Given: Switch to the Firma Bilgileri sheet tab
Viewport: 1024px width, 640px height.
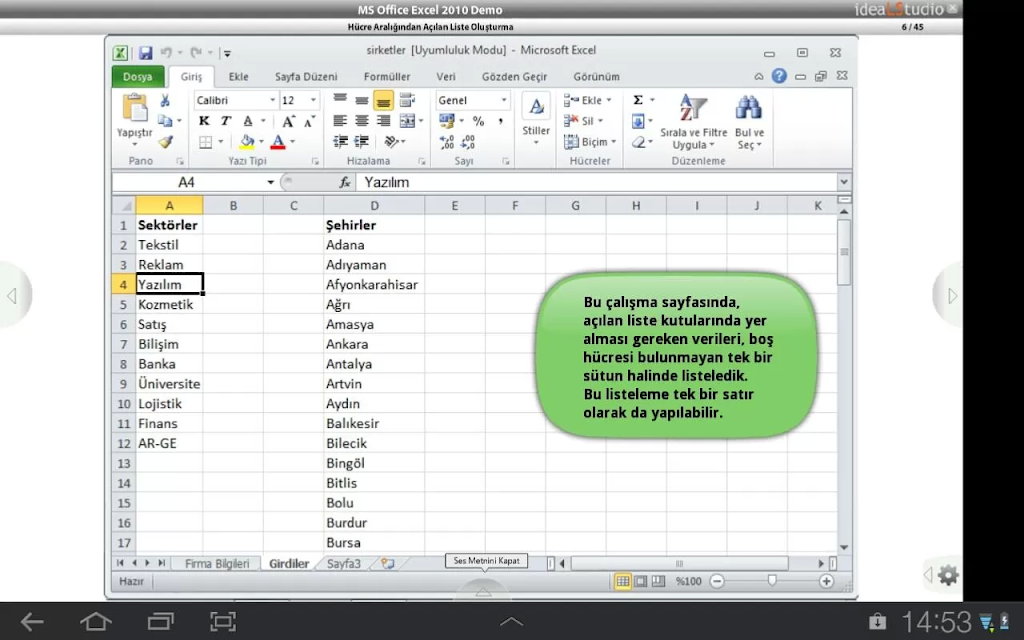Looking at the screenshot, I should 217,564.
